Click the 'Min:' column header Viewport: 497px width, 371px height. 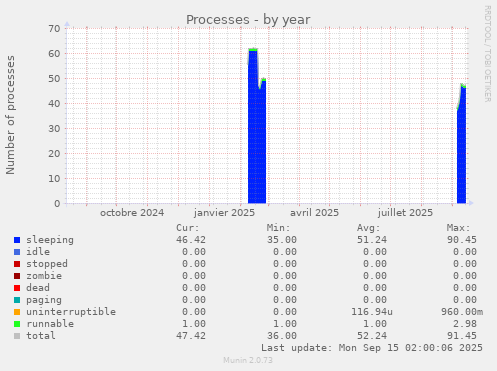click(278, 228)
